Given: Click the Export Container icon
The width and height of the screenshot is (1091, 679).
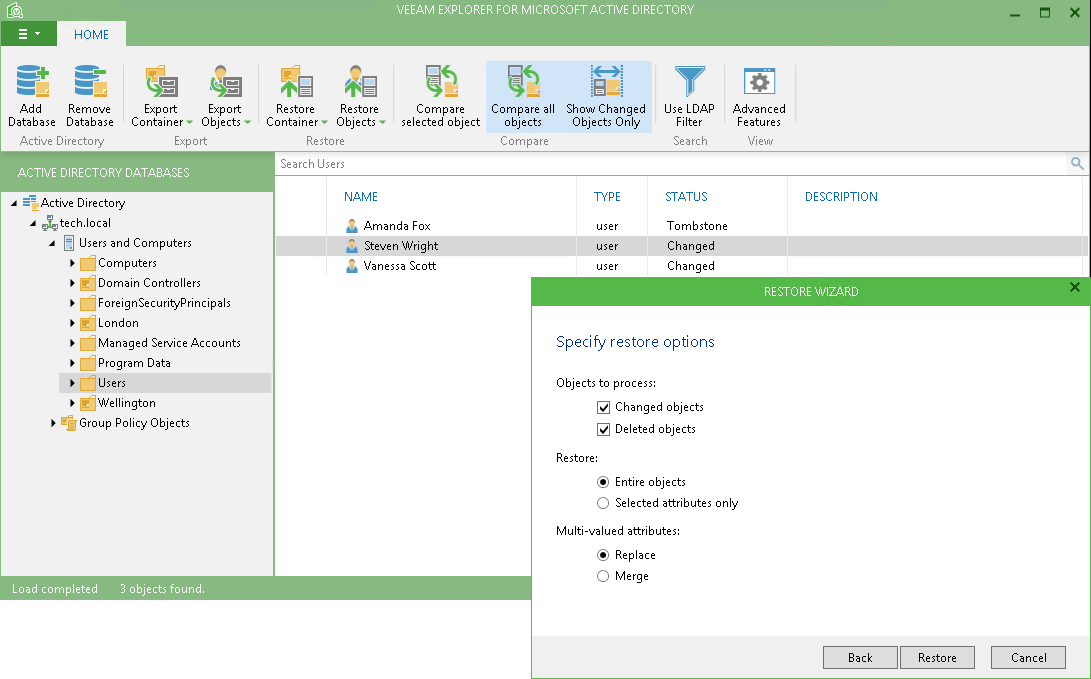Looking at the screenshot, I should pos(161,81).
